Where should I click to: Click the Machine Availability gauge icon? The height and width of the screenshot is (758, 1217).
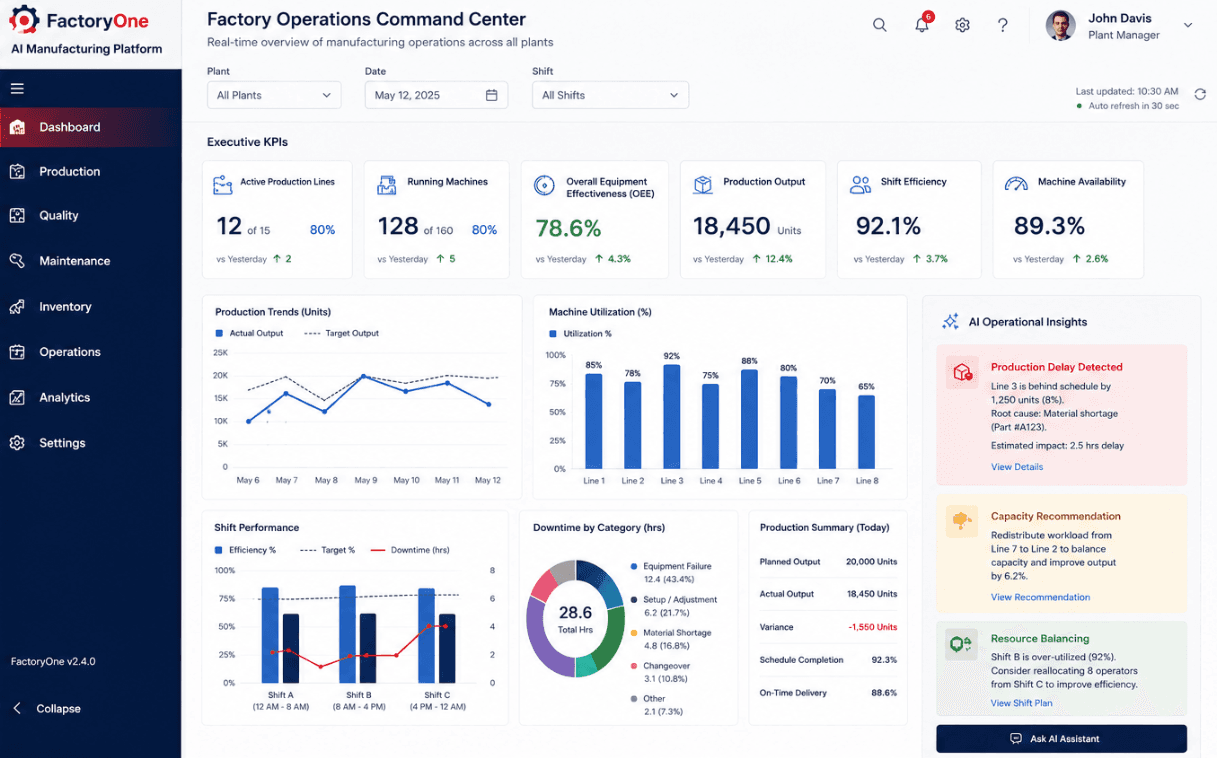click(1016, 185)
